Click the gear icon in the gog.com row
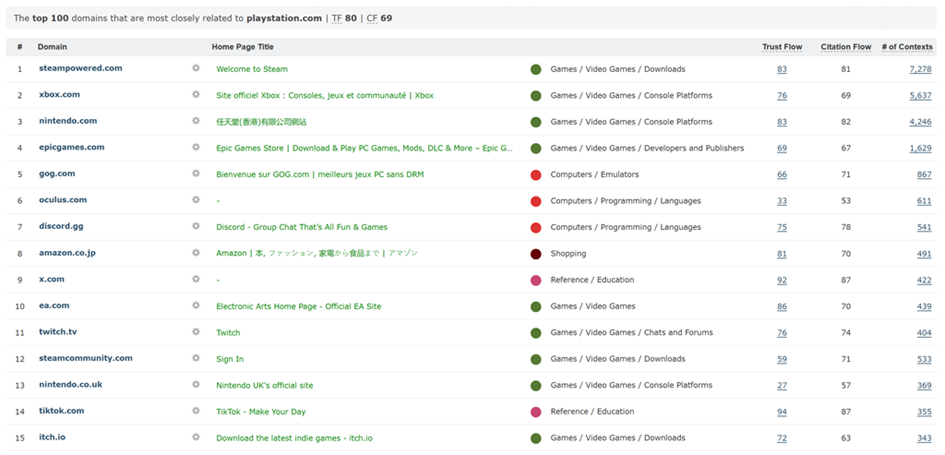The height and width of the screenshot is (455, 945). click(x=196, y=174)
